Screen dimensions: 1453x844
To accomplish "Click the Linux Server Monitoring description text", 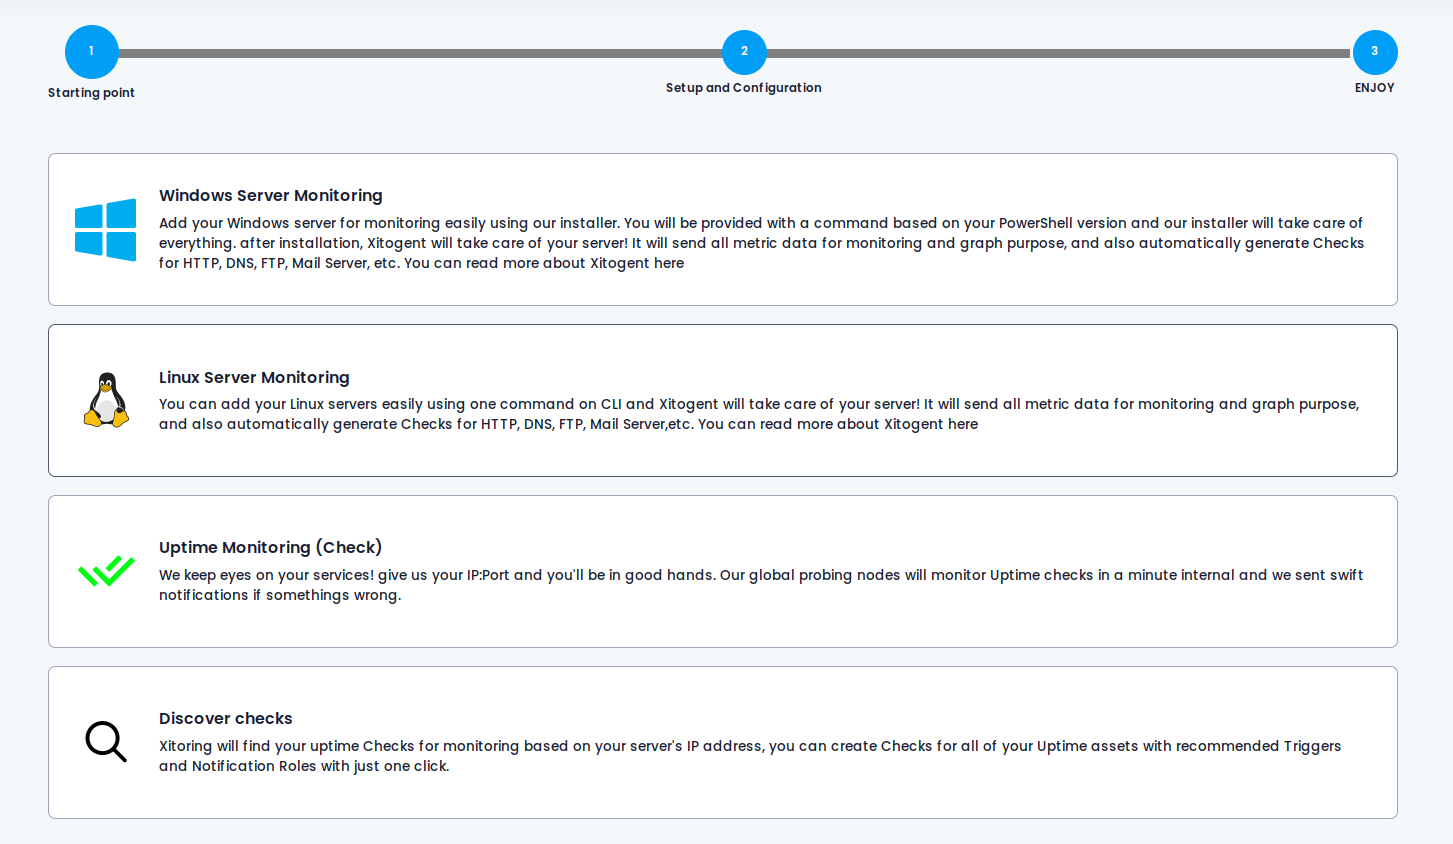I will click(x=759, y=414).
